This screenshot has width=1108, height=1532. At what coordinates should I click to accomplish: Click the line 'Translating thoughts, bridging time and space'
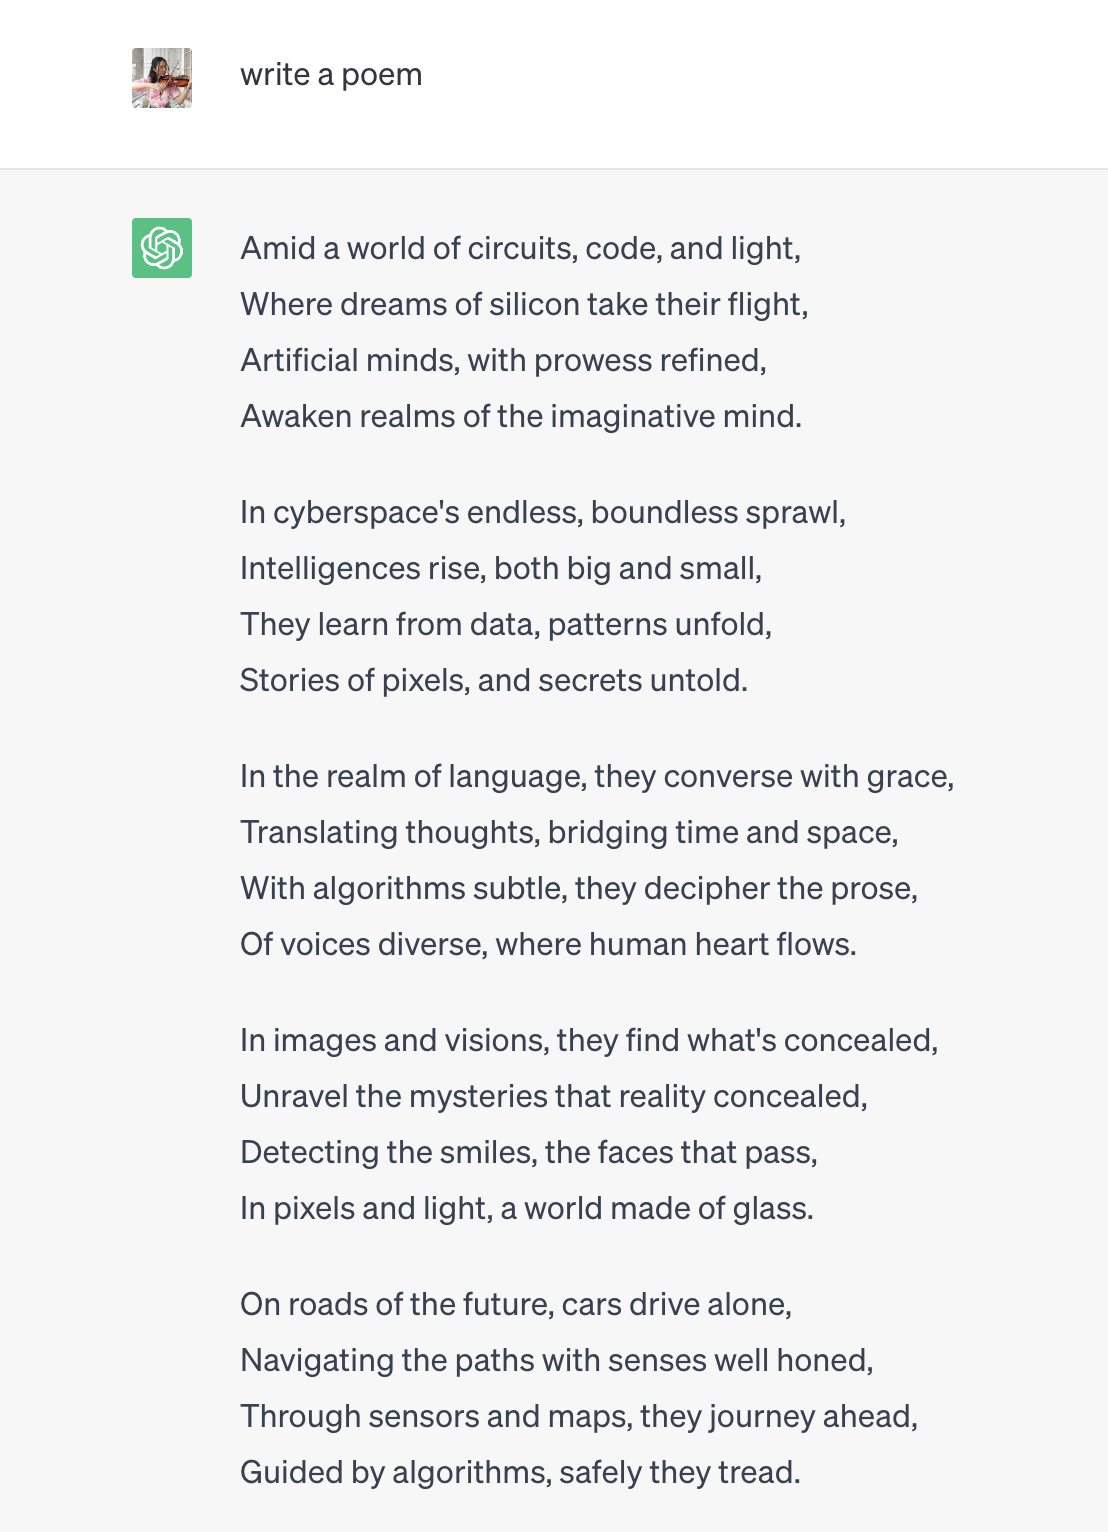click(569, 832)
